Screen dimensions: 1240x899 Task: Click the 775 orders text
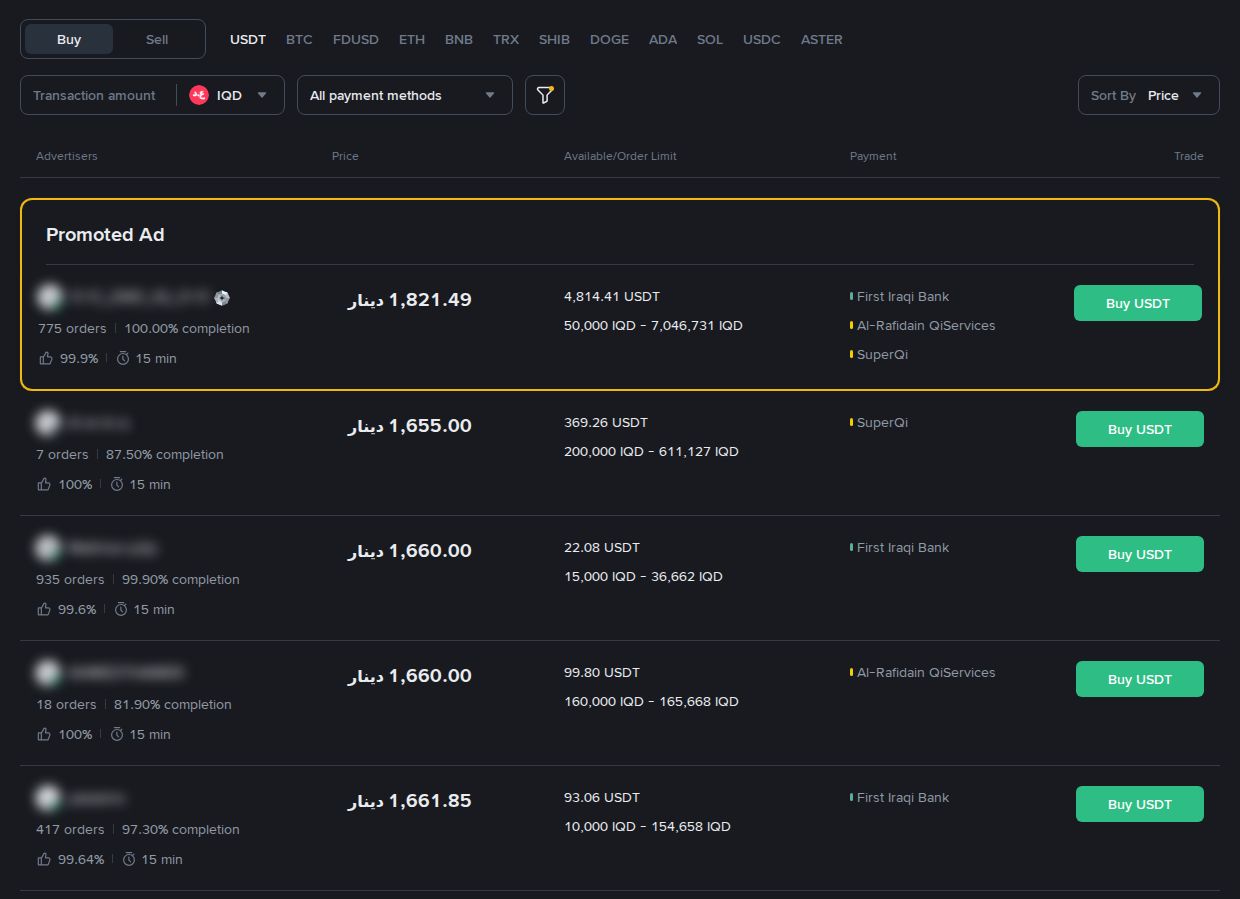point(72,329)
